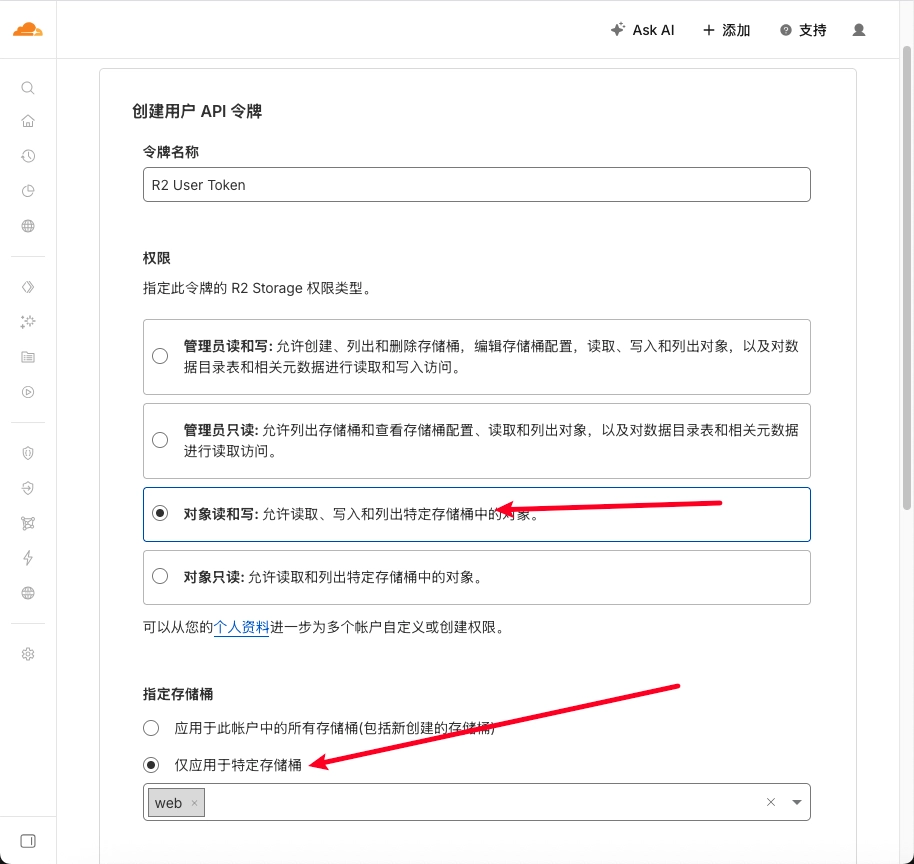Expand the bucket selection dropdown arrow
914x864 pixels.
pos(797,802)
